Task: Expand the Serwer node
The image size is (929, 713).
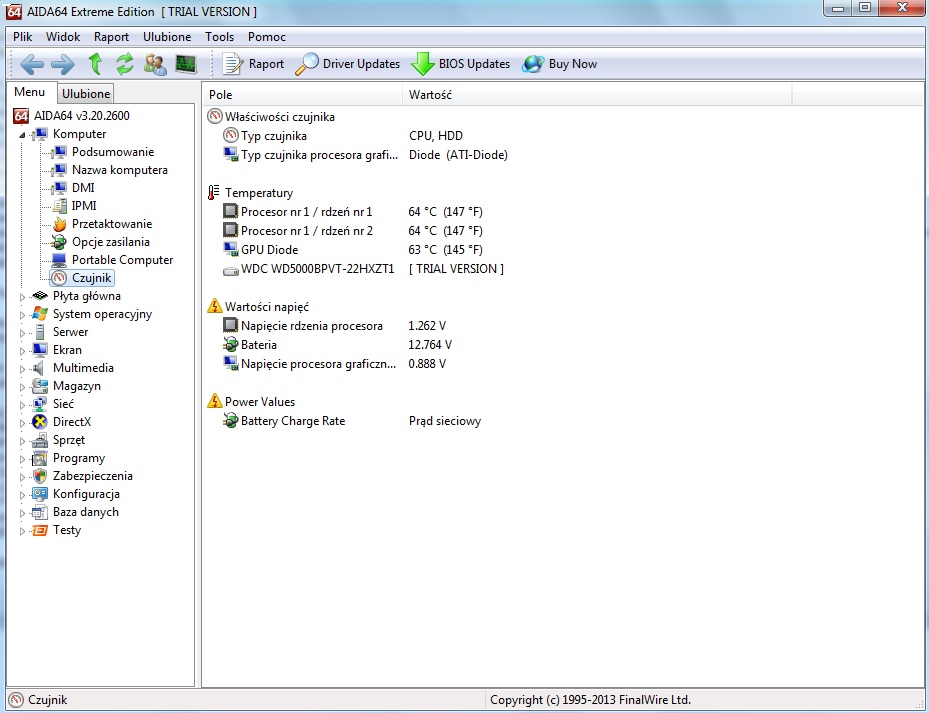Action: pyautogui.click(x=22, y=333)
